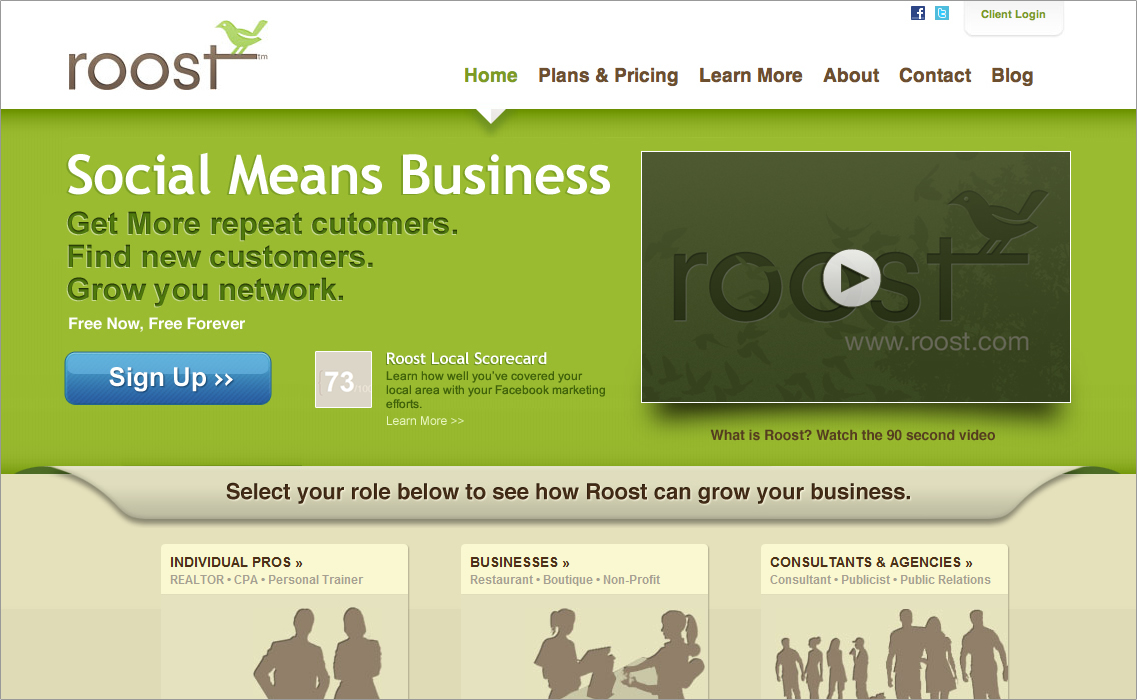1137x700 pixels.
Task: Open the Facebook icon link
Action: click(x=918, y=13)
